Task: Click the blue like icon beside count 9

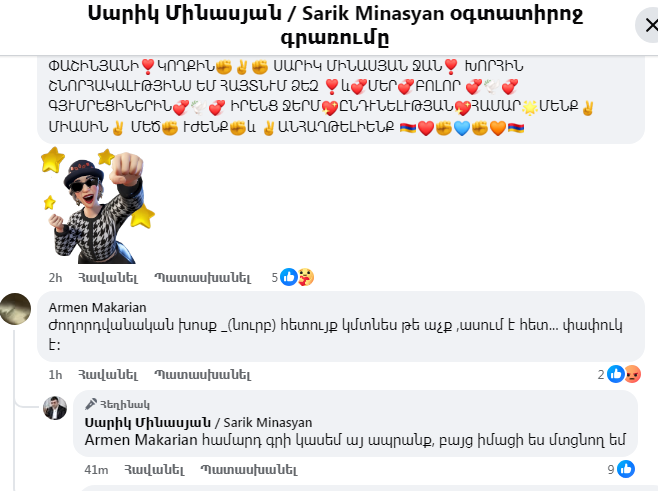Action: click(626, 469)
